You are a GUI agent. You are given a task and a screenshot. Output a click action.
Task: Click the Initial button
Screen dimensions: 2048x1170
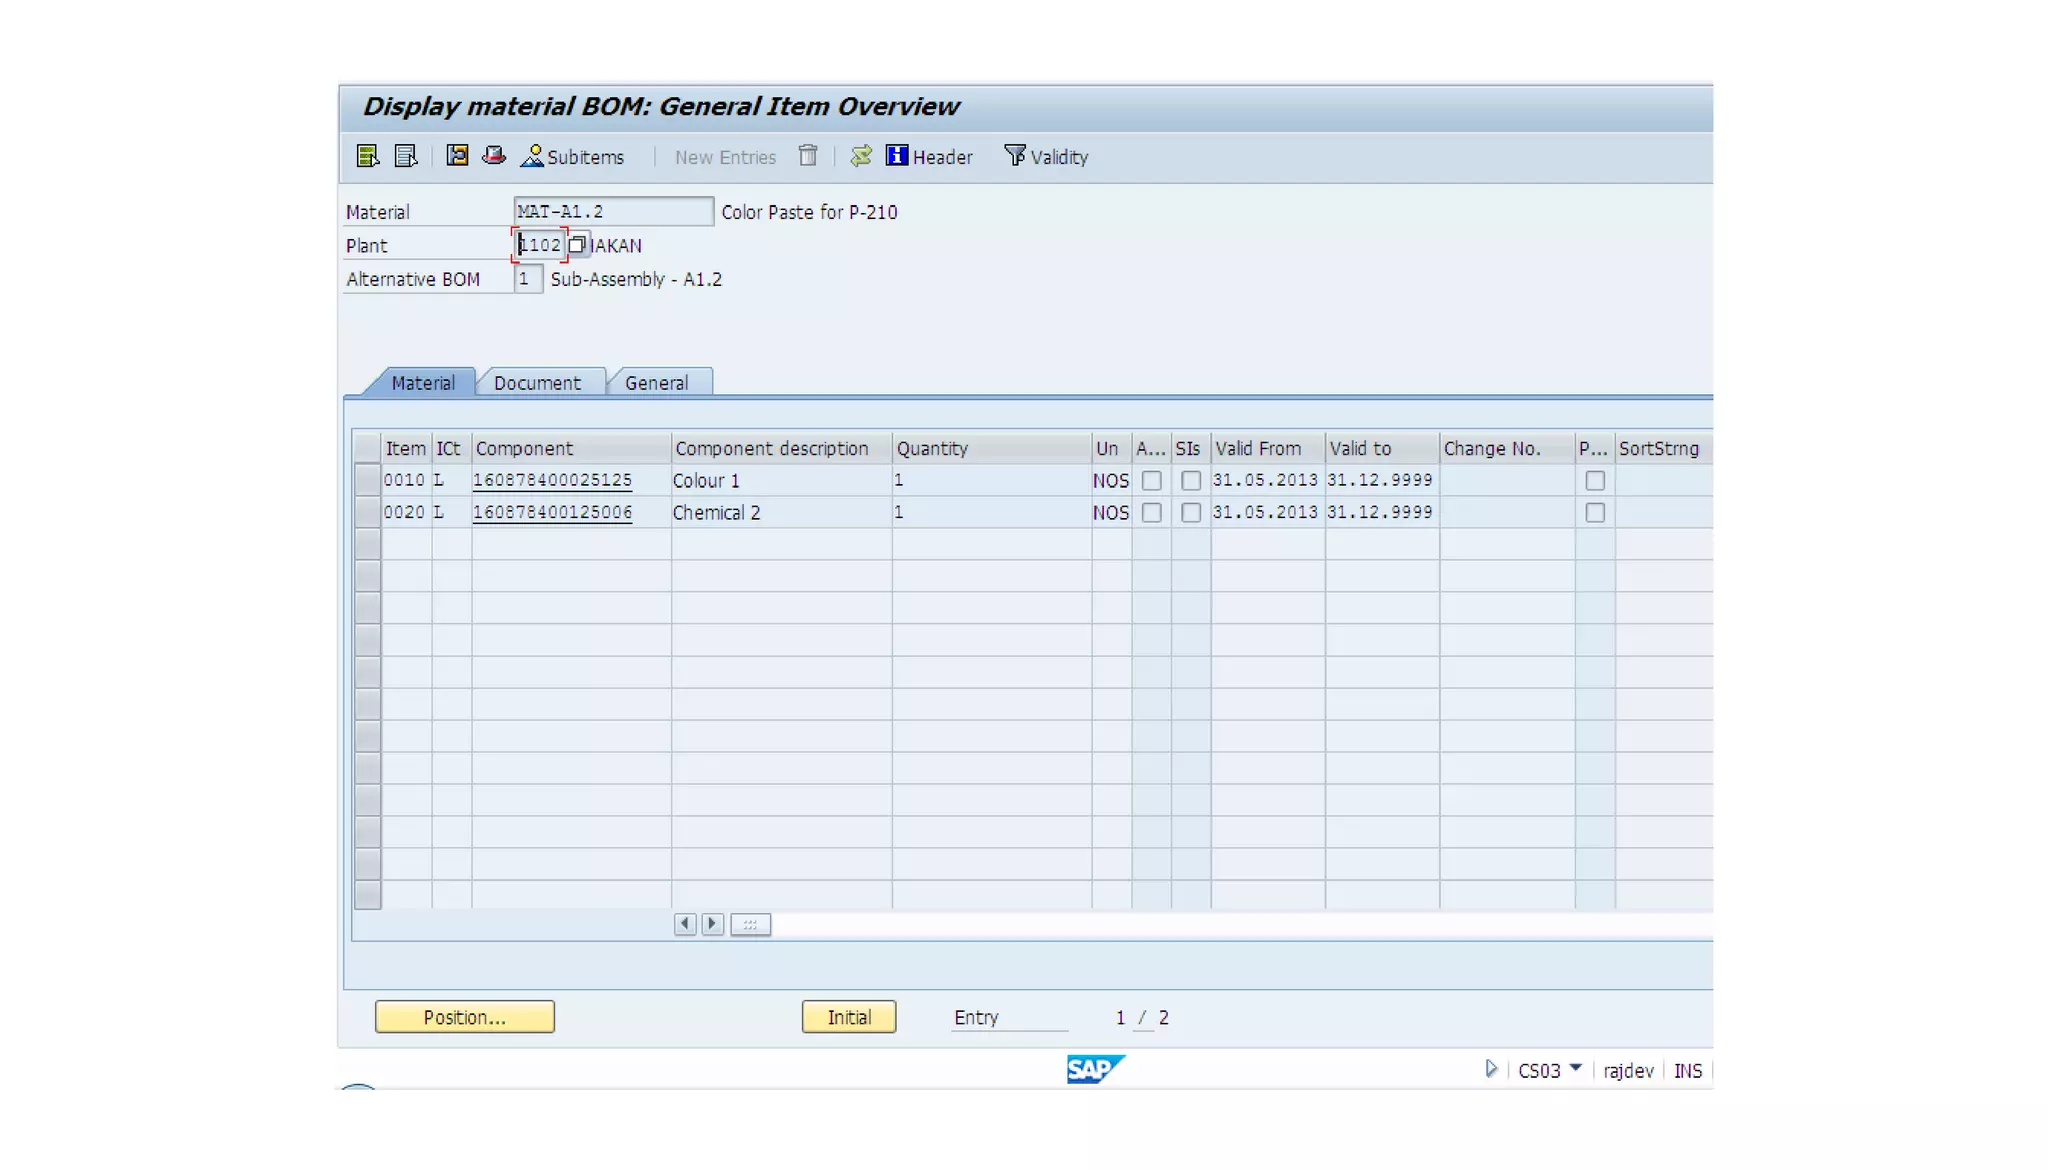point(849,1017)
